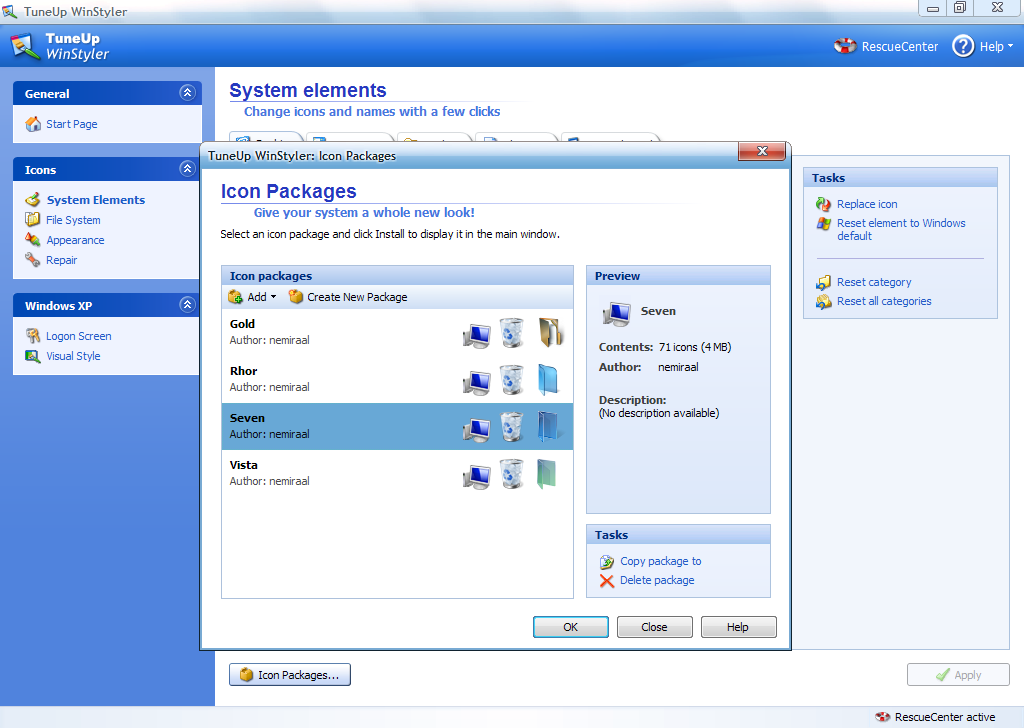The height and width of the screenshot is (728, 1024).
Task: Click the Start Page house icon
Action: coord(33,124)
